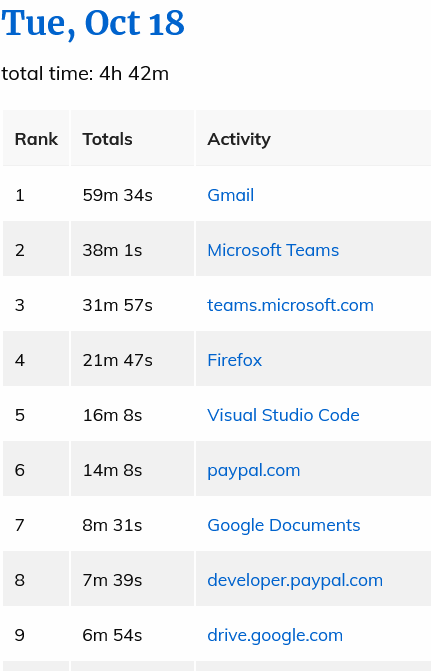
Task: Click the total time 4h 42m text
Action: coord(85,74)
